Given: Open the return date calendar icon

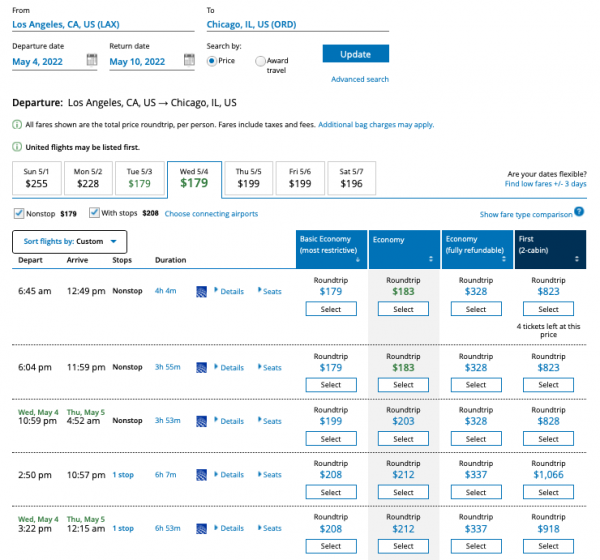Looking at the screenshot, I should click(189, 61).
